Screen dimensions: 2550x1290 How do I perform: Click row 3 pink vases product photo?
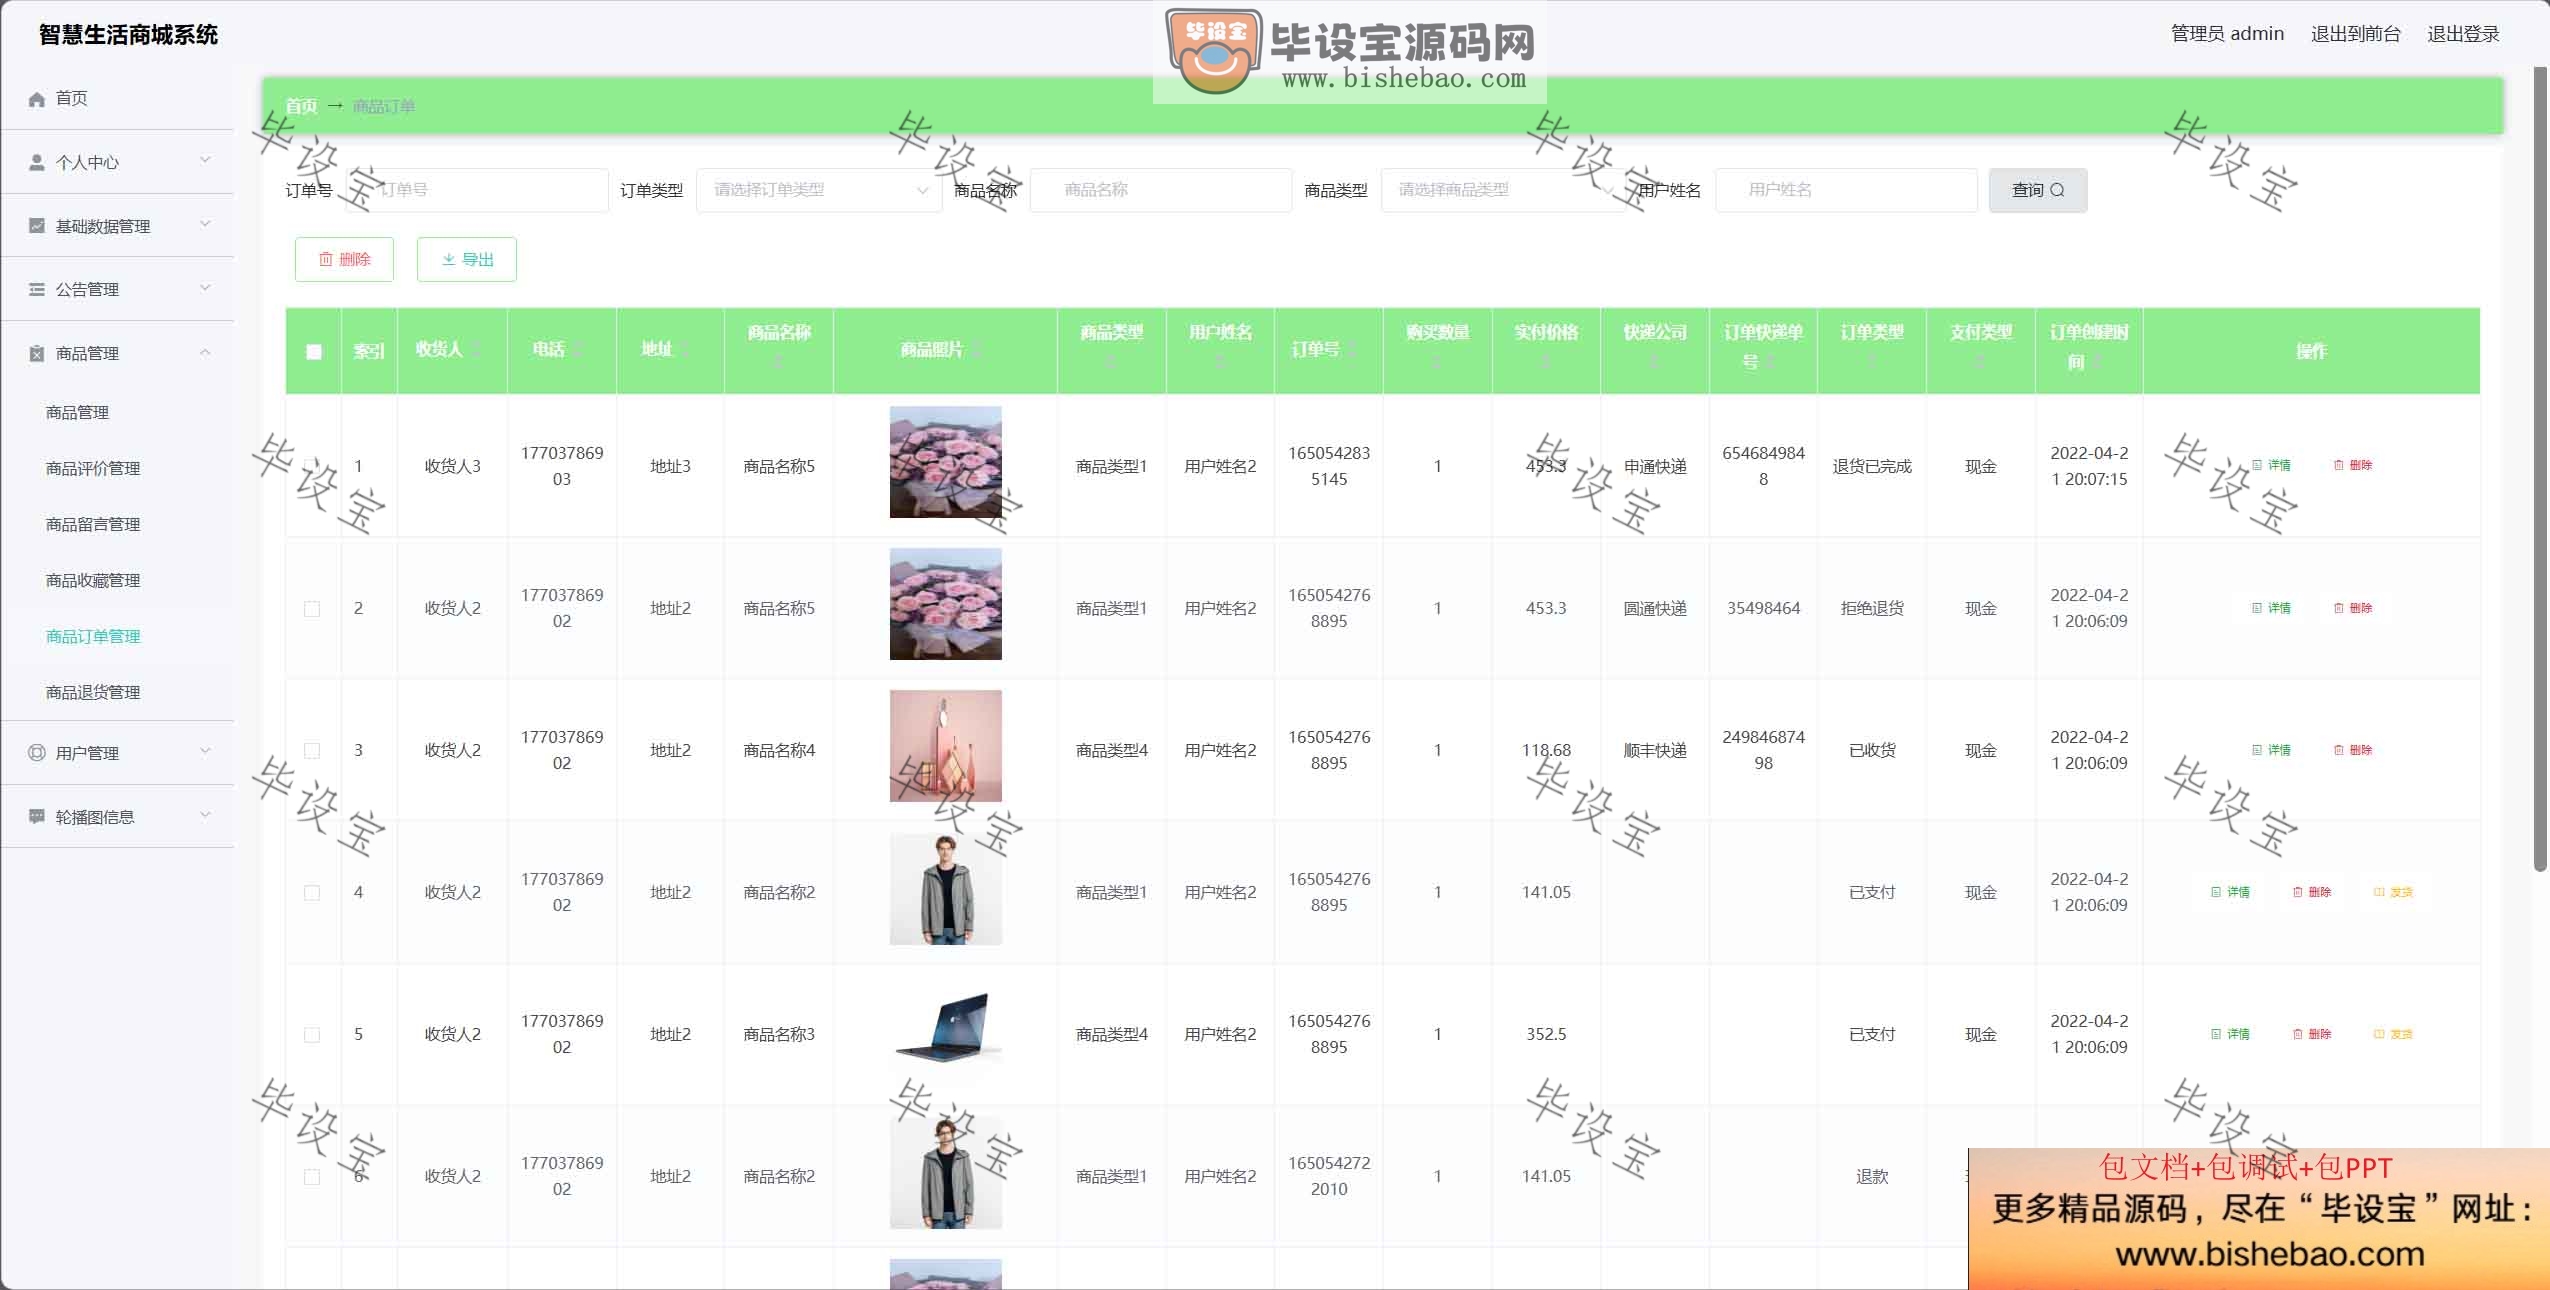945,746
